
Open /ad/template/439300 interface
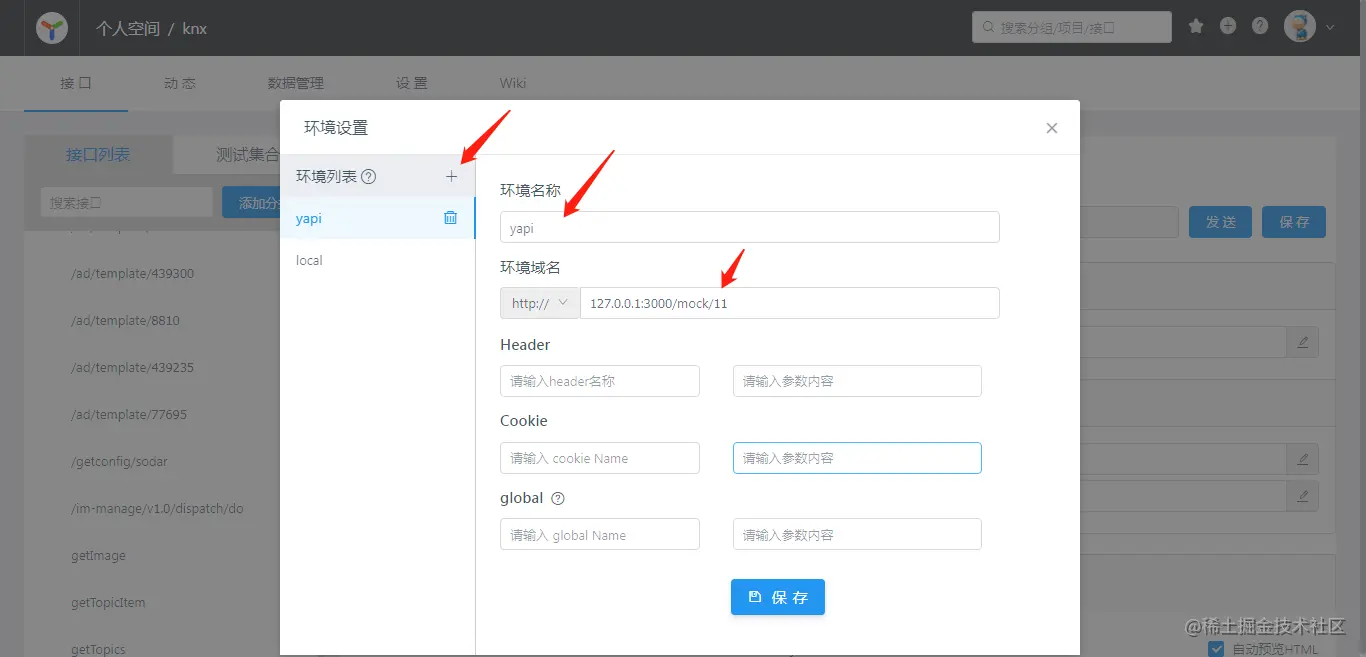(x=132, y=273)
